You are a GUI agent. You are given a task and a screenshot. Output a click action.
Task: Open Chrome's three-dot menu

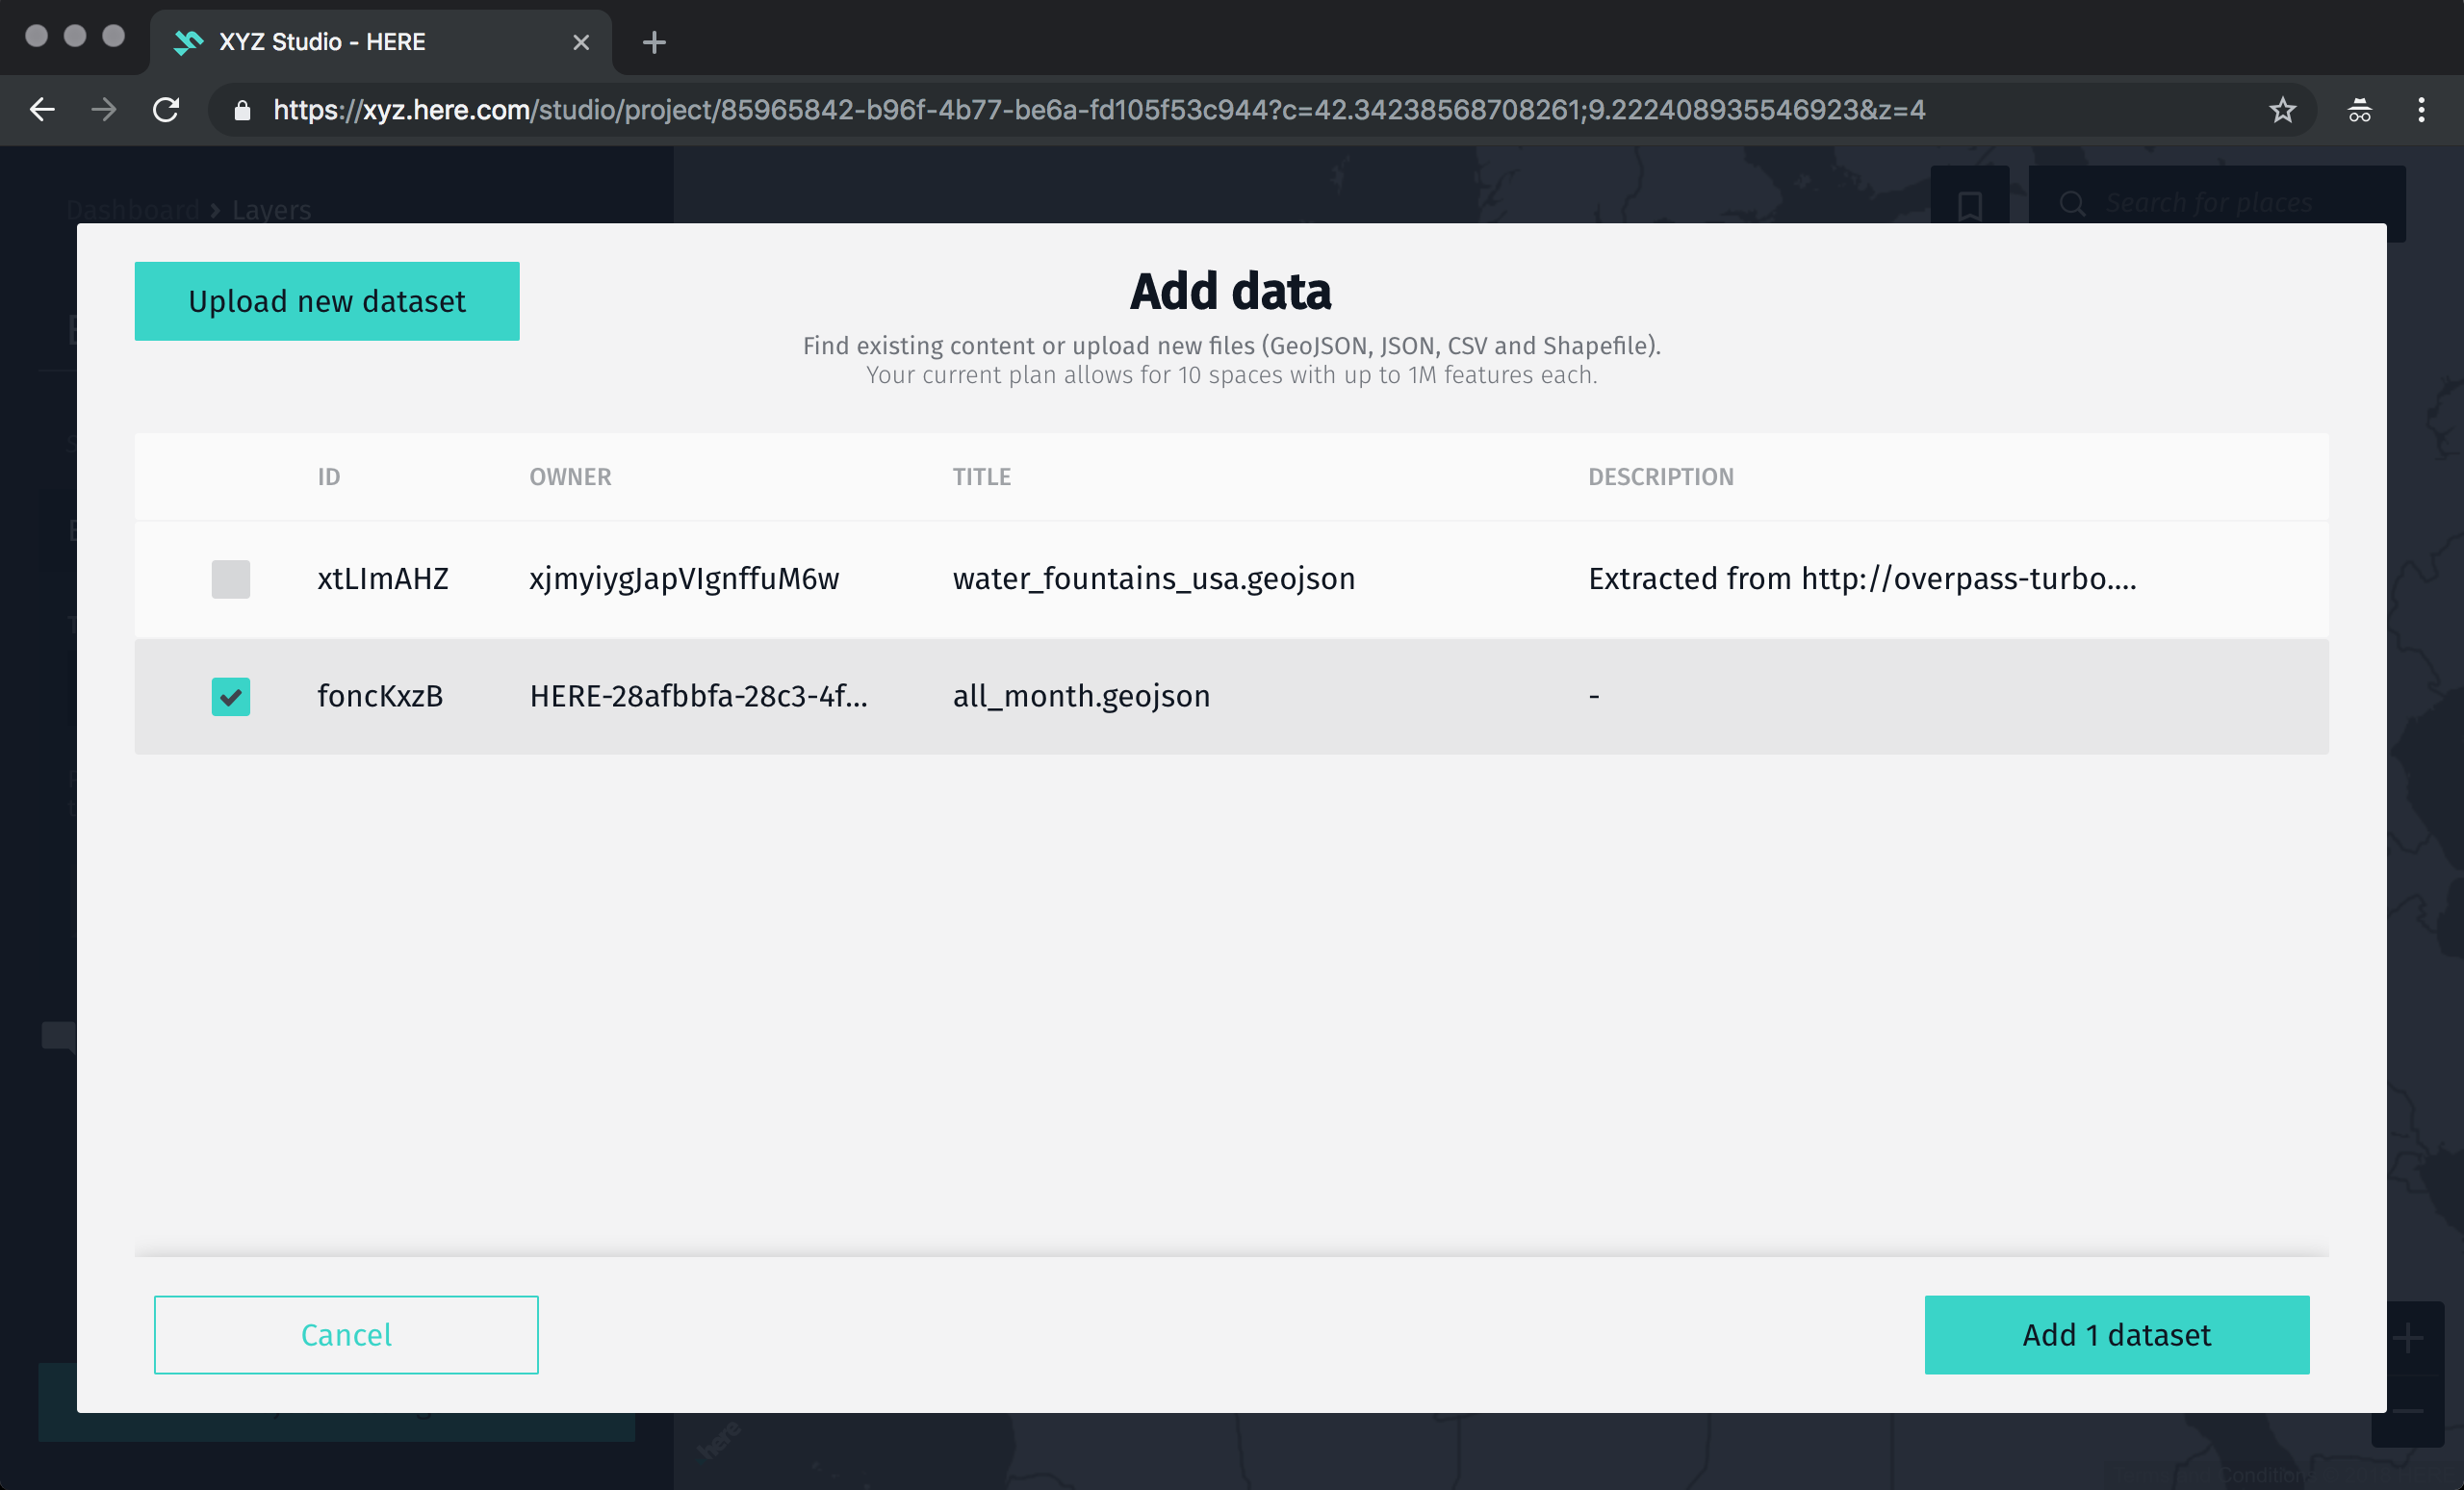pos(2423,110)
